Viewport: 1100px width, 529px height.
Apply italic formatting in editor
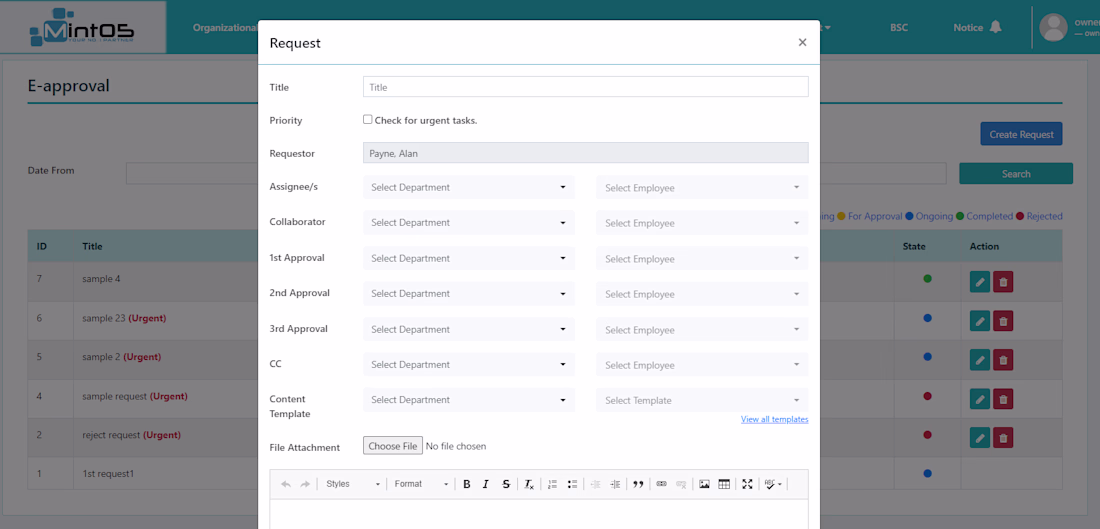(x=485, y=484)
